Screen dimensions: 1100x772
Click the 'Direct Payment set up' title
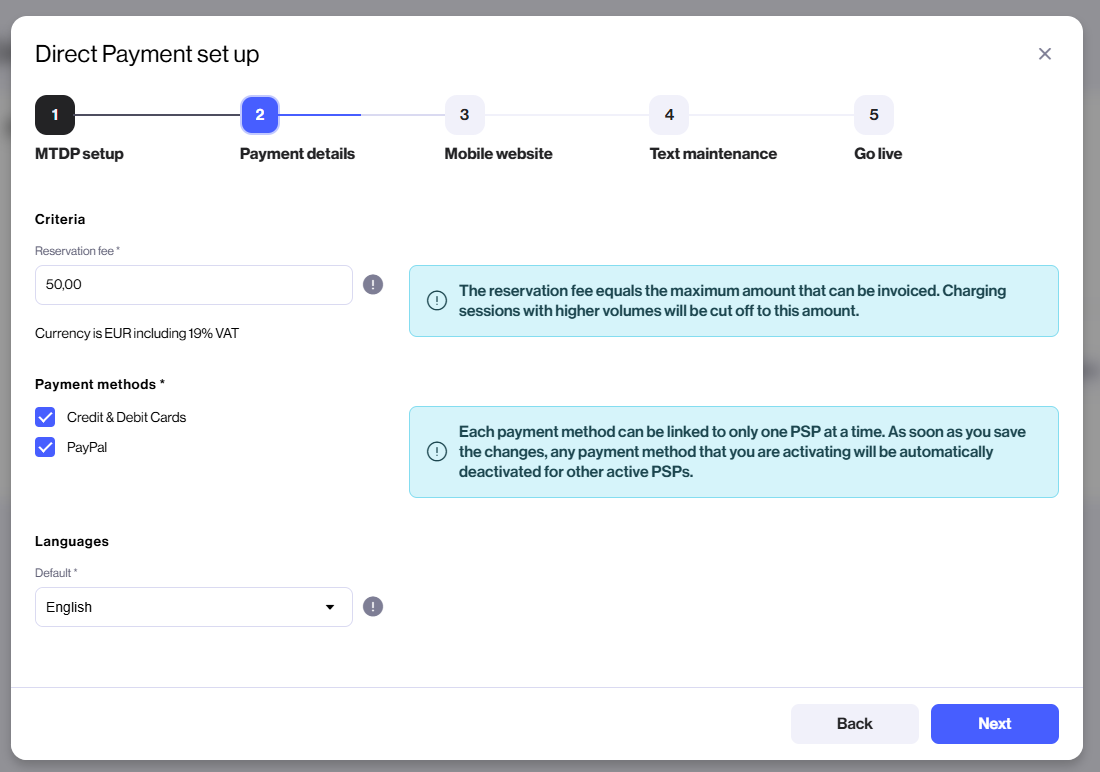tap(147, 54)
